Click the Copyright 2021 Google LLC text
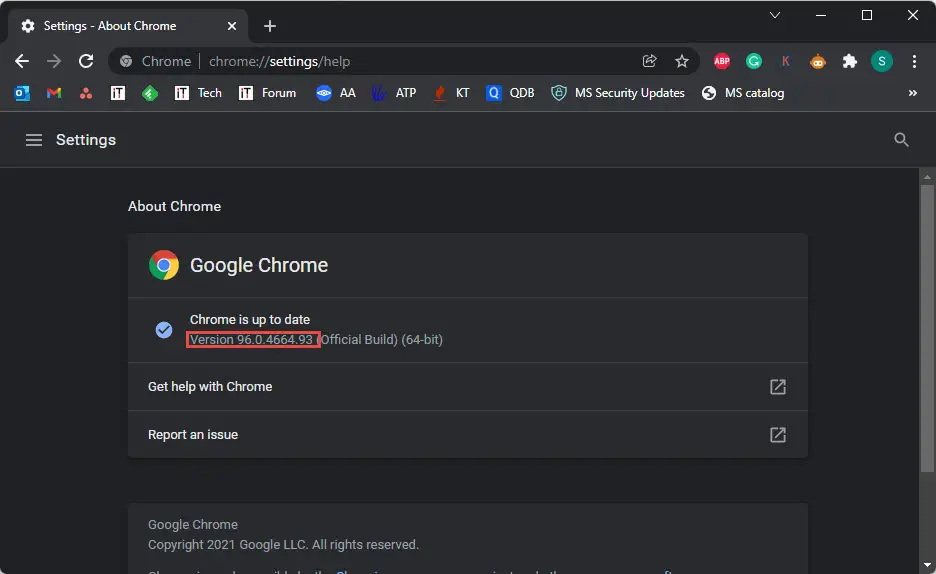The image size is (936, 574). pyautogui.click(x=284, y=545)
